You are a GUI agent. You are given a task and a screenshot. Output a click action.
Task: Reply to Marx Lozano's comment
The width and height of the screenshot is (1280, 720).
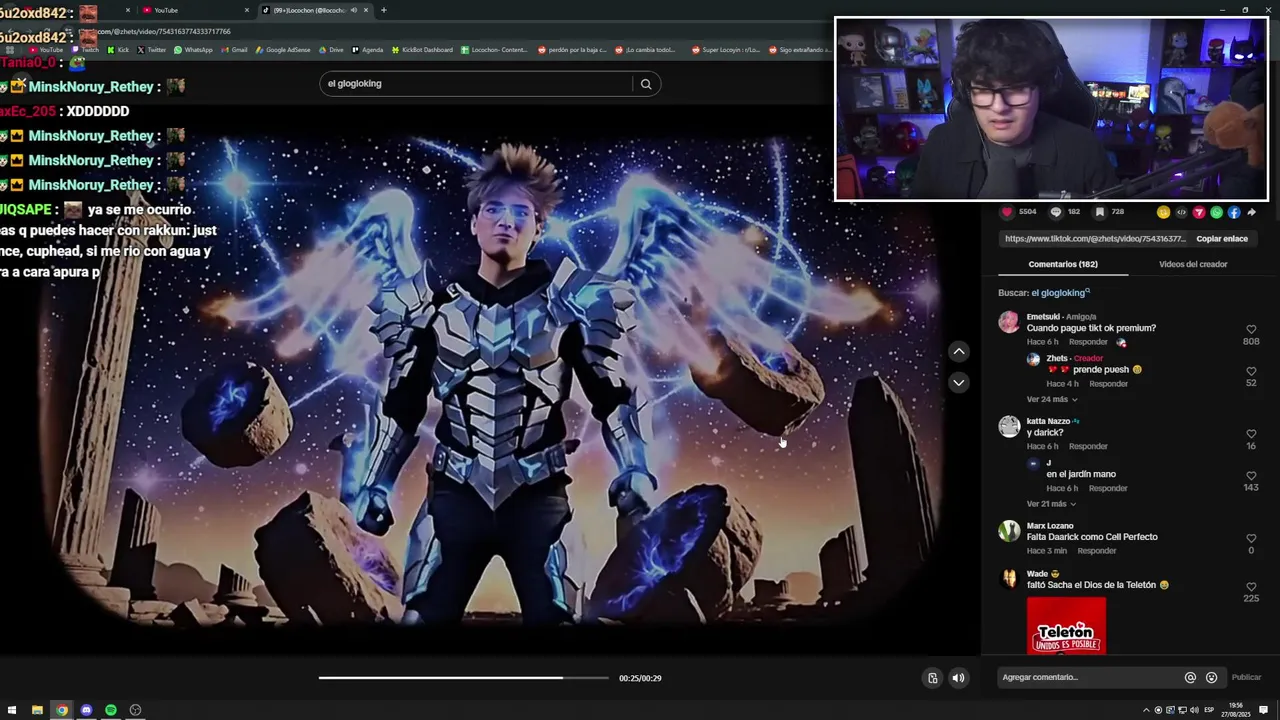coord(1097,551)
